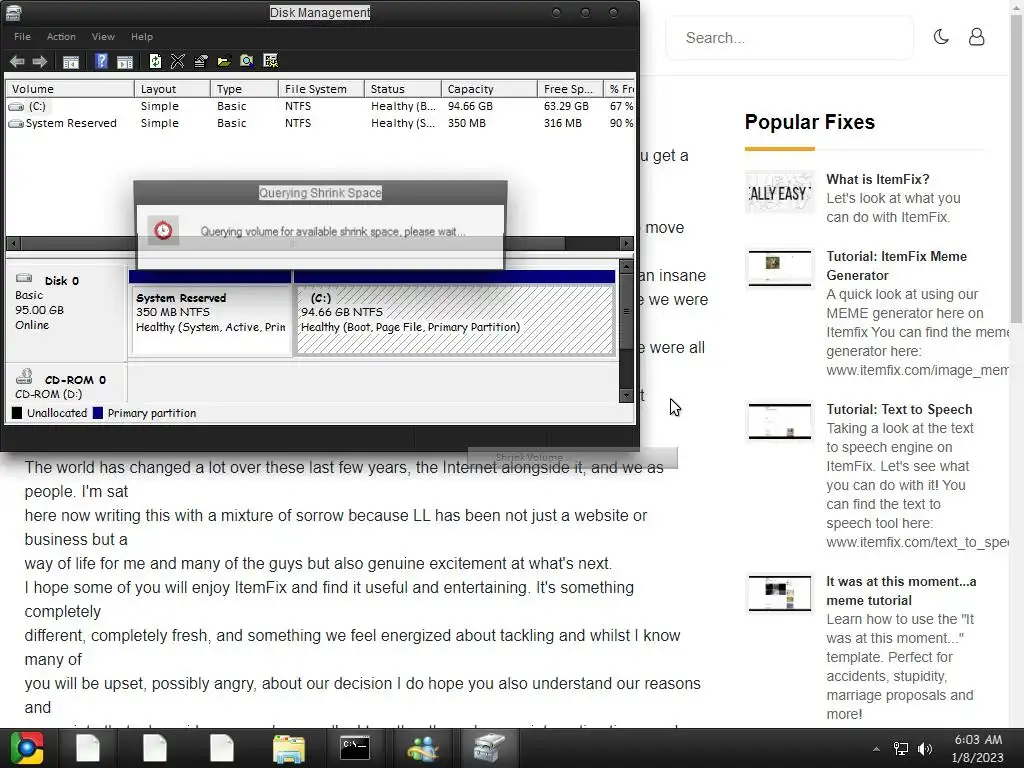Click the Disk 0 label panel
The width and height of the screenshot is (1024, 768).
pos(65,312)
